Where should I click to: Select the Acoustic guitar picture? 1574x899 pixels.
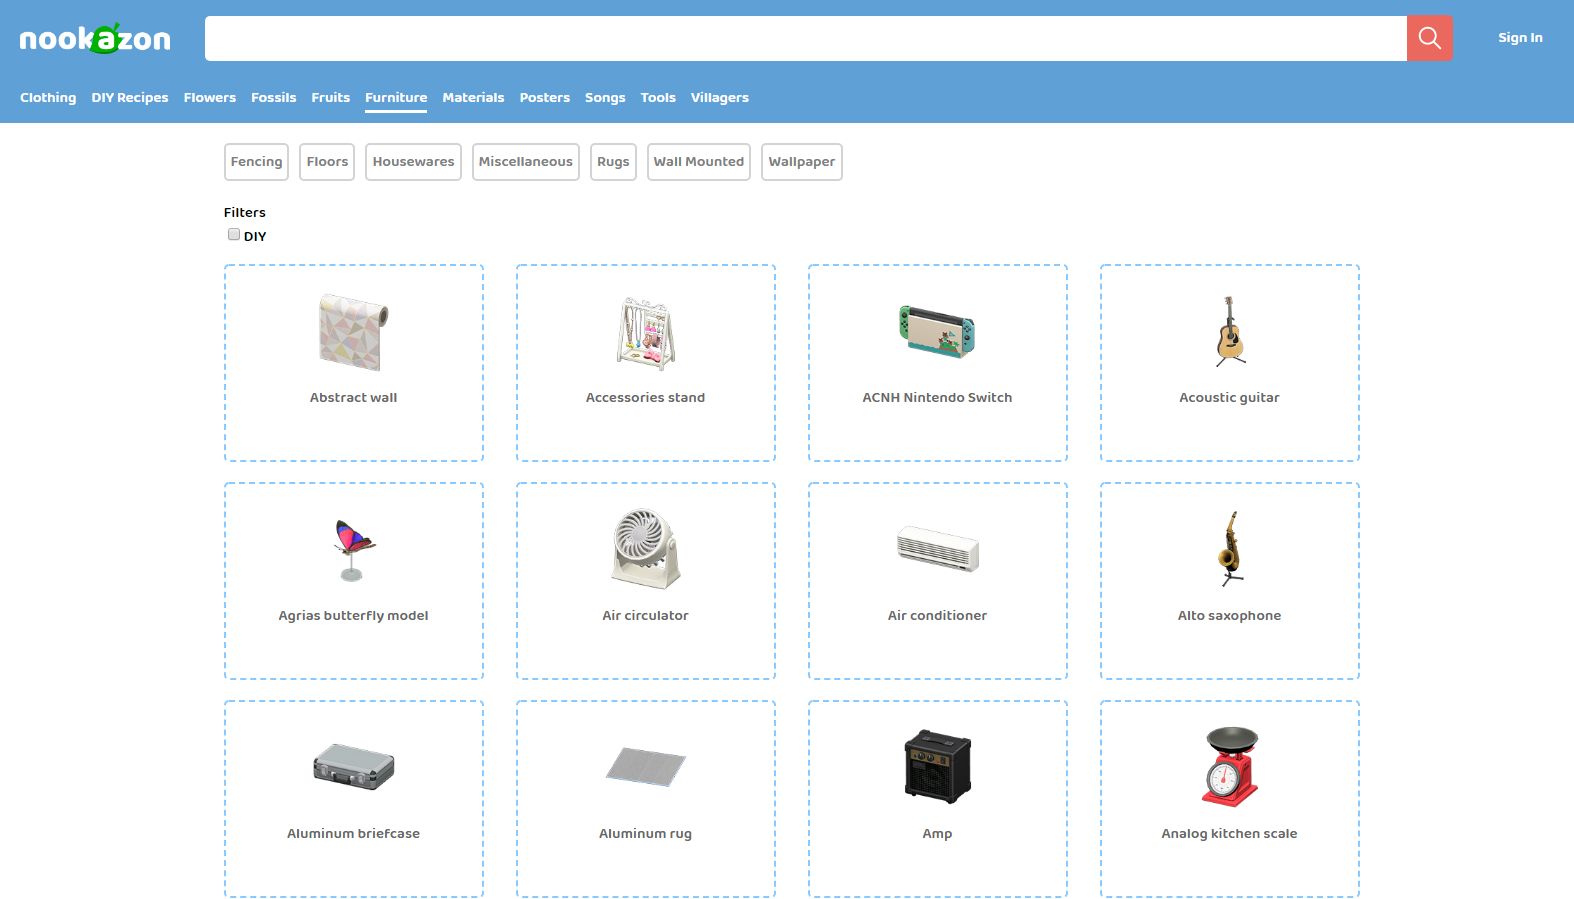[x=1230, y=332]
